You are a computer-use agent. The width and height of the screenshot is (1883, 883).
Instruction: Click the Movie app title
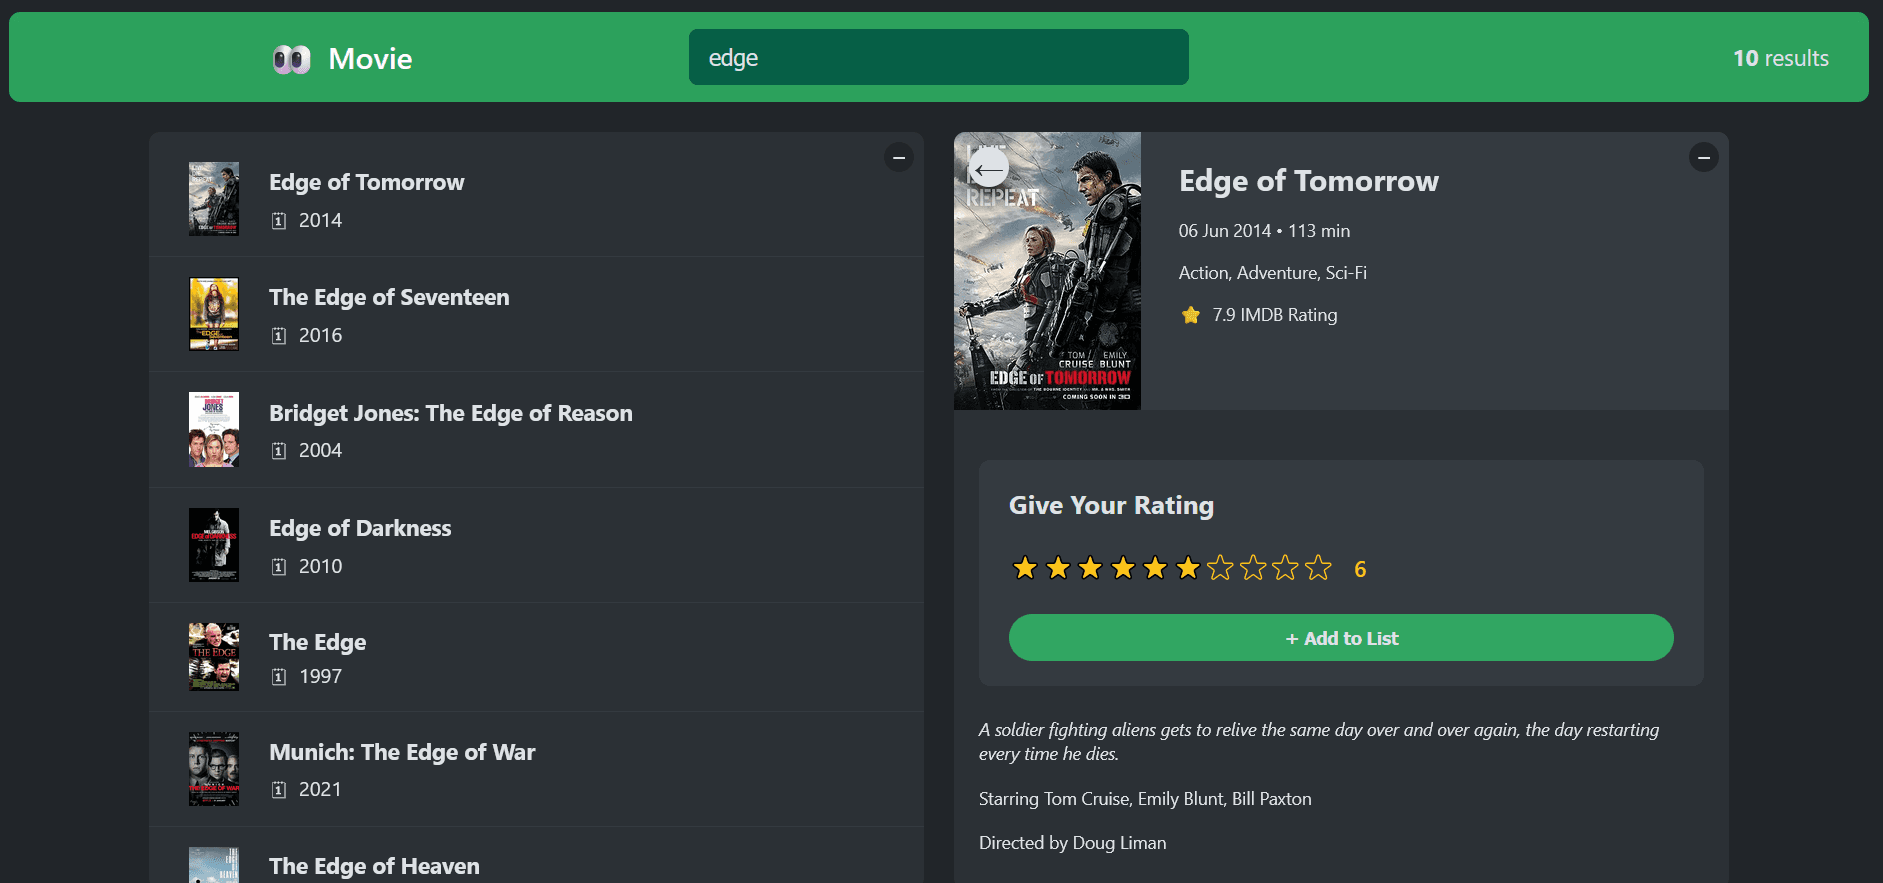point(370,59)
